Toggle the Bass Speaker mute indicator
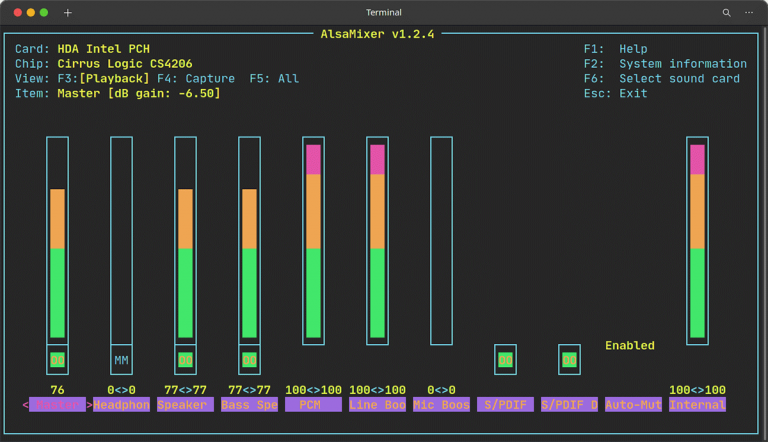 pyautogui.click(x=249, y=360)
